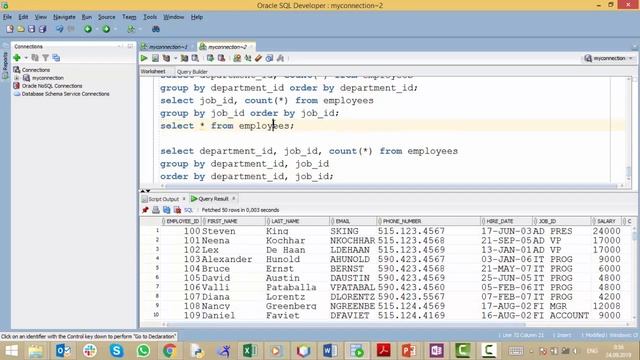Expand the myconnection tree node

tap(17, 78)
